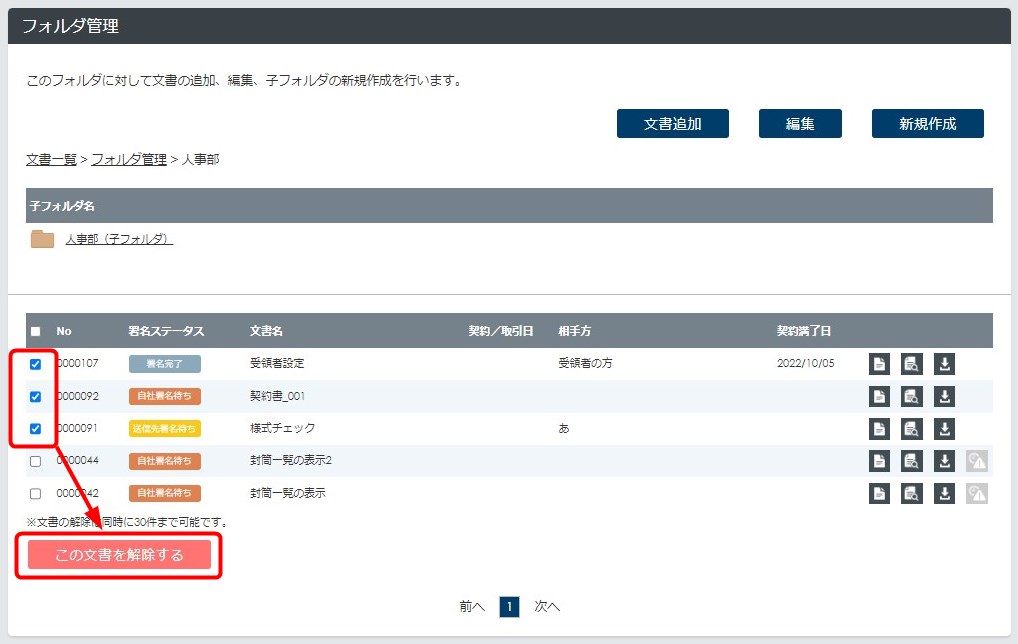Go to 文書一覧 in the breadcrumb

click(x=51, y=159)
